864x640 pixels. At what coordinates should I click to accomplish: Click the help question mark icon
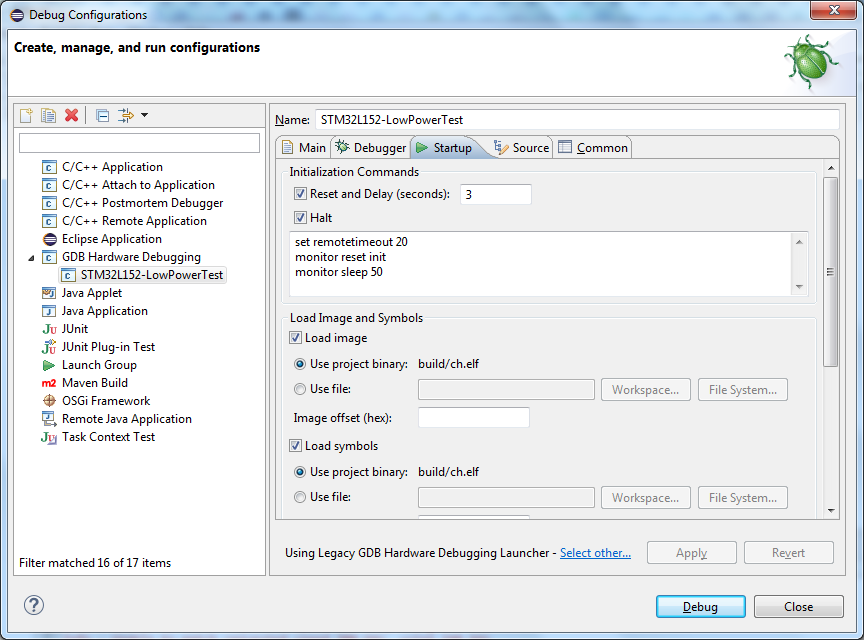coord(34,605)
